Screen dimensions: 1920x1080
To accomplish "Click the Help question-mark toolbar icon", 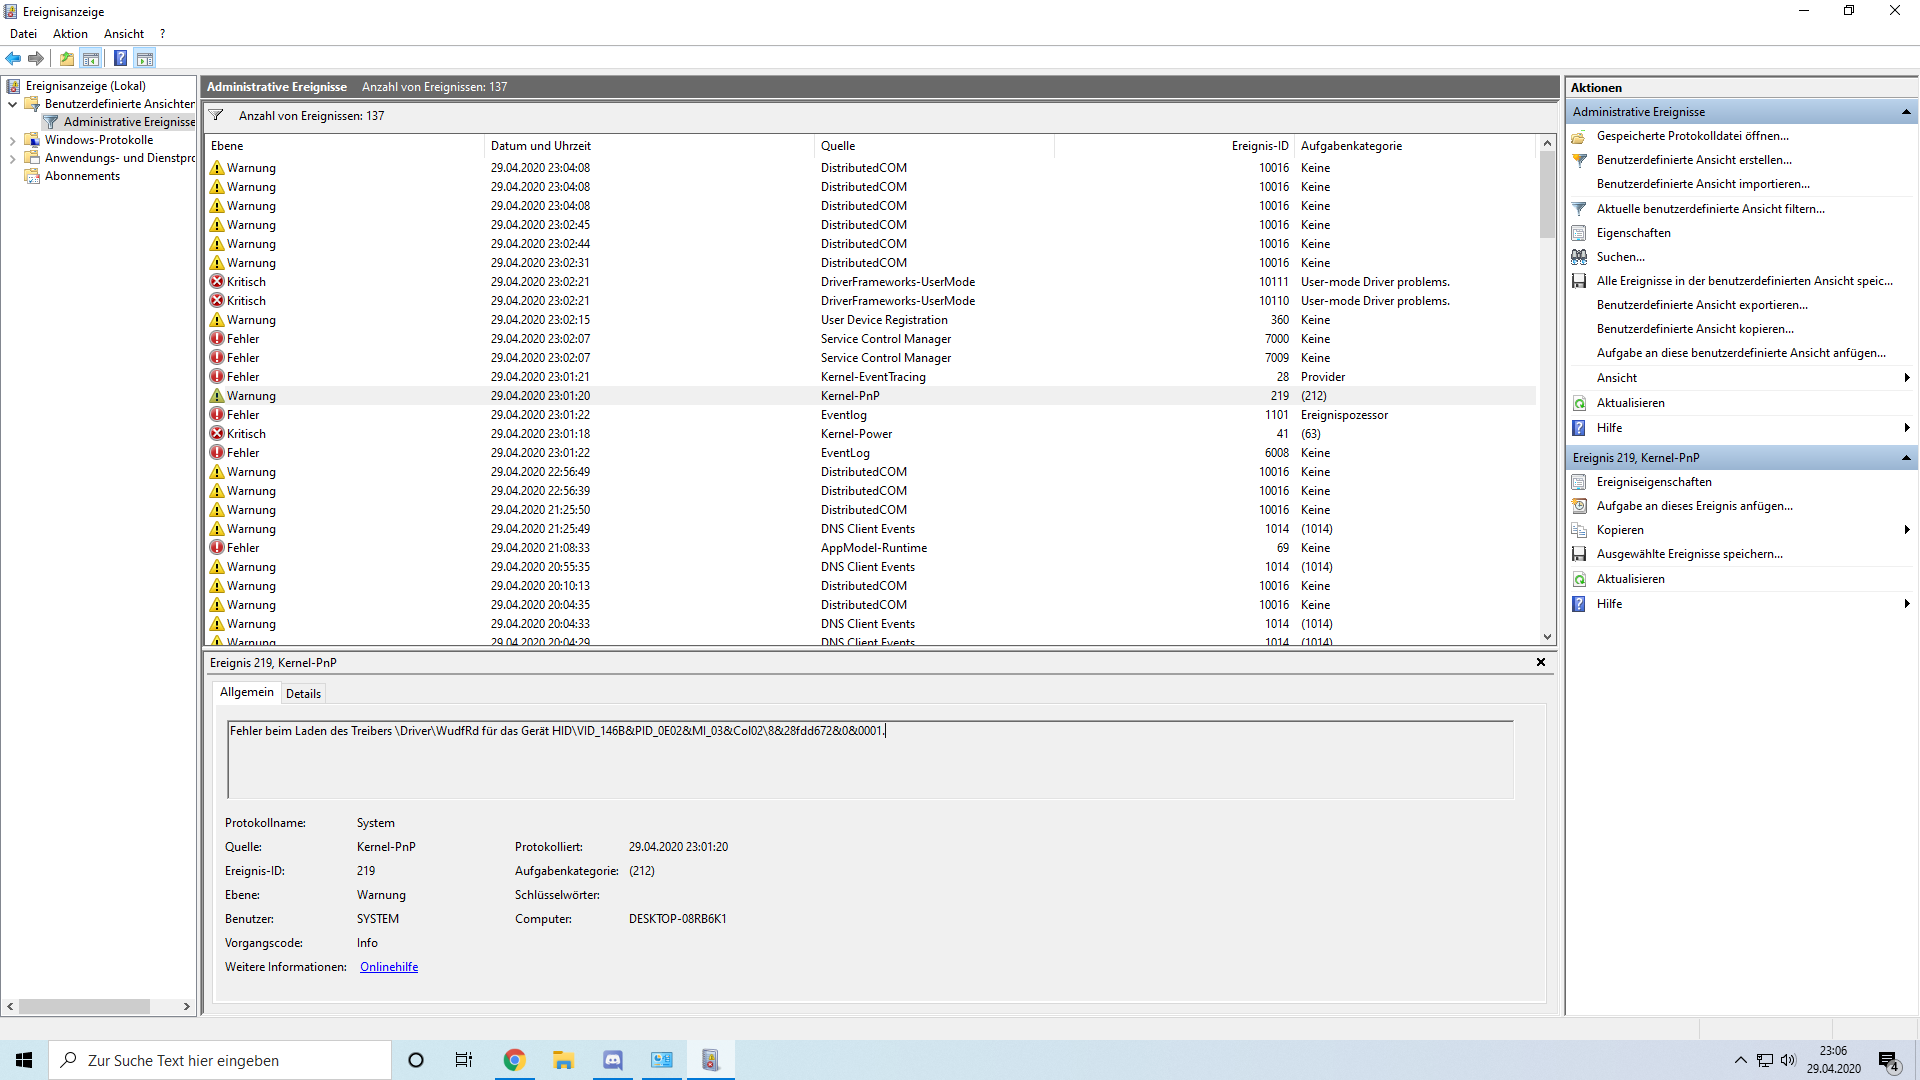I will (120, 58).
